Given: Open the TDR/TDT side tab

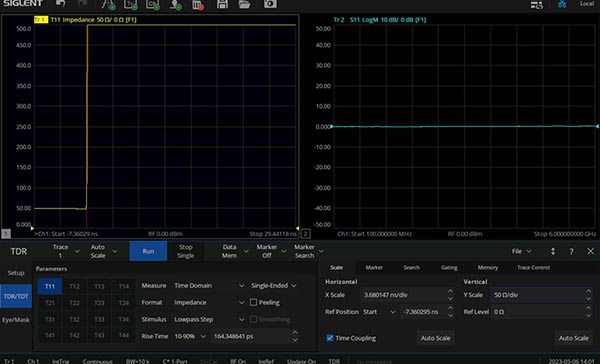Looking at the screenshot, I should coord(16,296).
